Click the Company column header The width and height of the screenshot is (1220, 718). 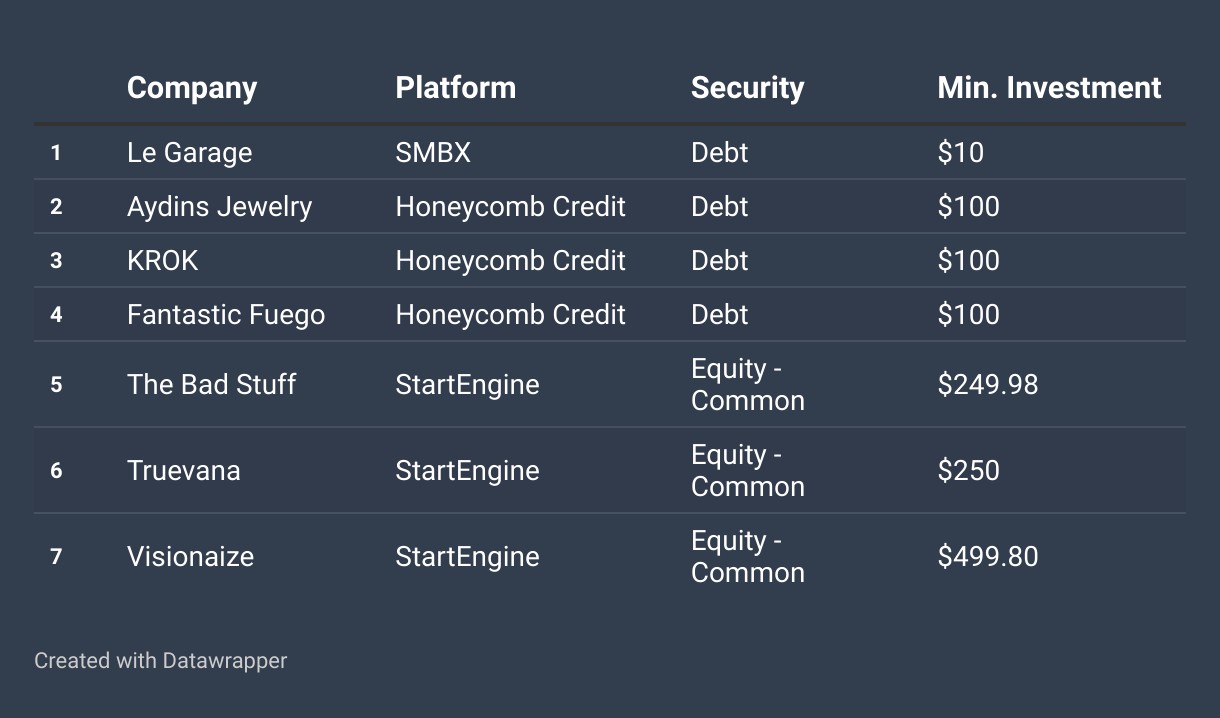[x=192, y=88]
